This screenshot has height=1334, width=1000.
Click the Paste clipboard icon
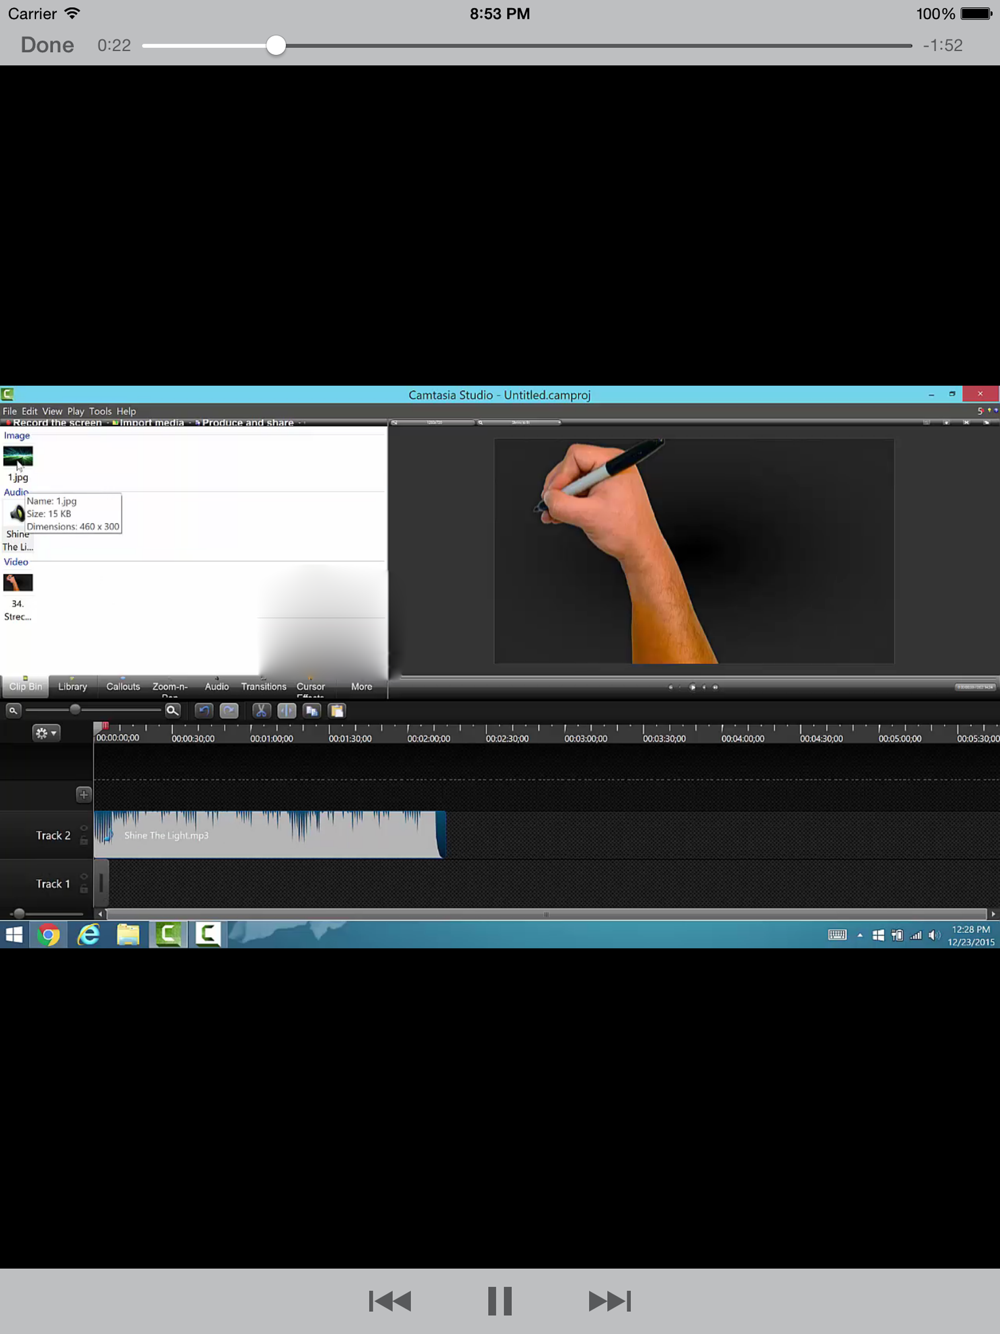337,711
